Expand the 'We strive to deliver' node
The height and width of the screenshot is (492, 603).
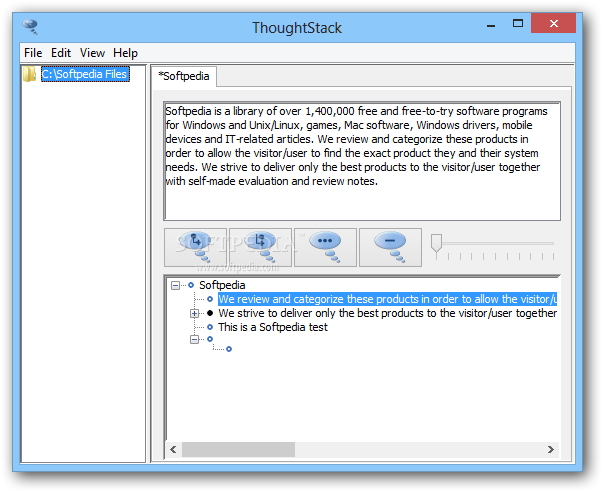pyautogui.click(x=195, y=314)
